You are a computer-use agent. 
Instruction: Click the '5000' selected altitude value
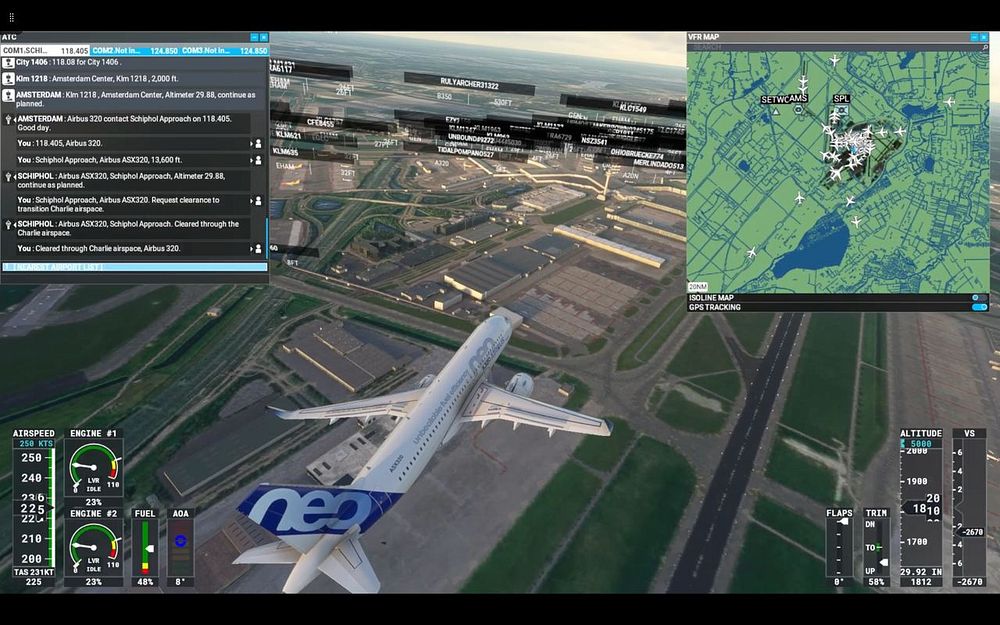pyautogui.click(x=921, y=444)
